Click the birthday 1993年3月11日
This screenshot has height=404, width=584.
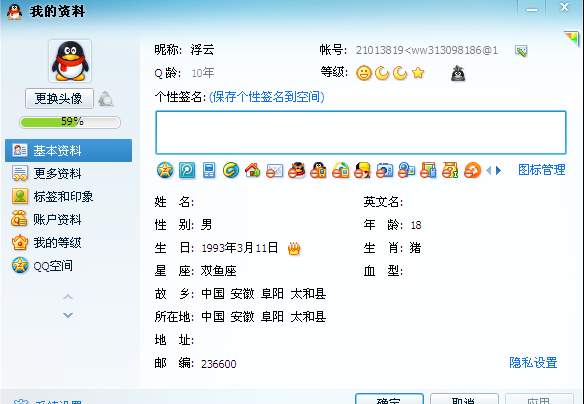click(x=240, y=248)
